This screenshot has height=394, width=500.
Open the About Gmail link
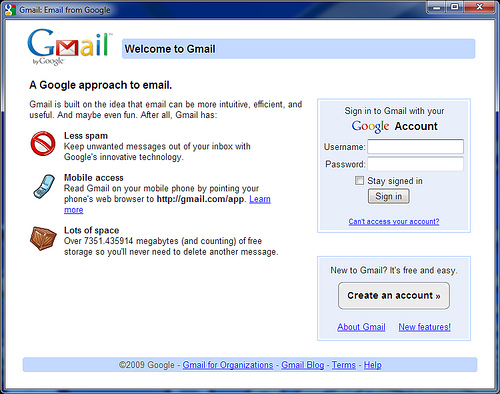[x=361, y=327]
